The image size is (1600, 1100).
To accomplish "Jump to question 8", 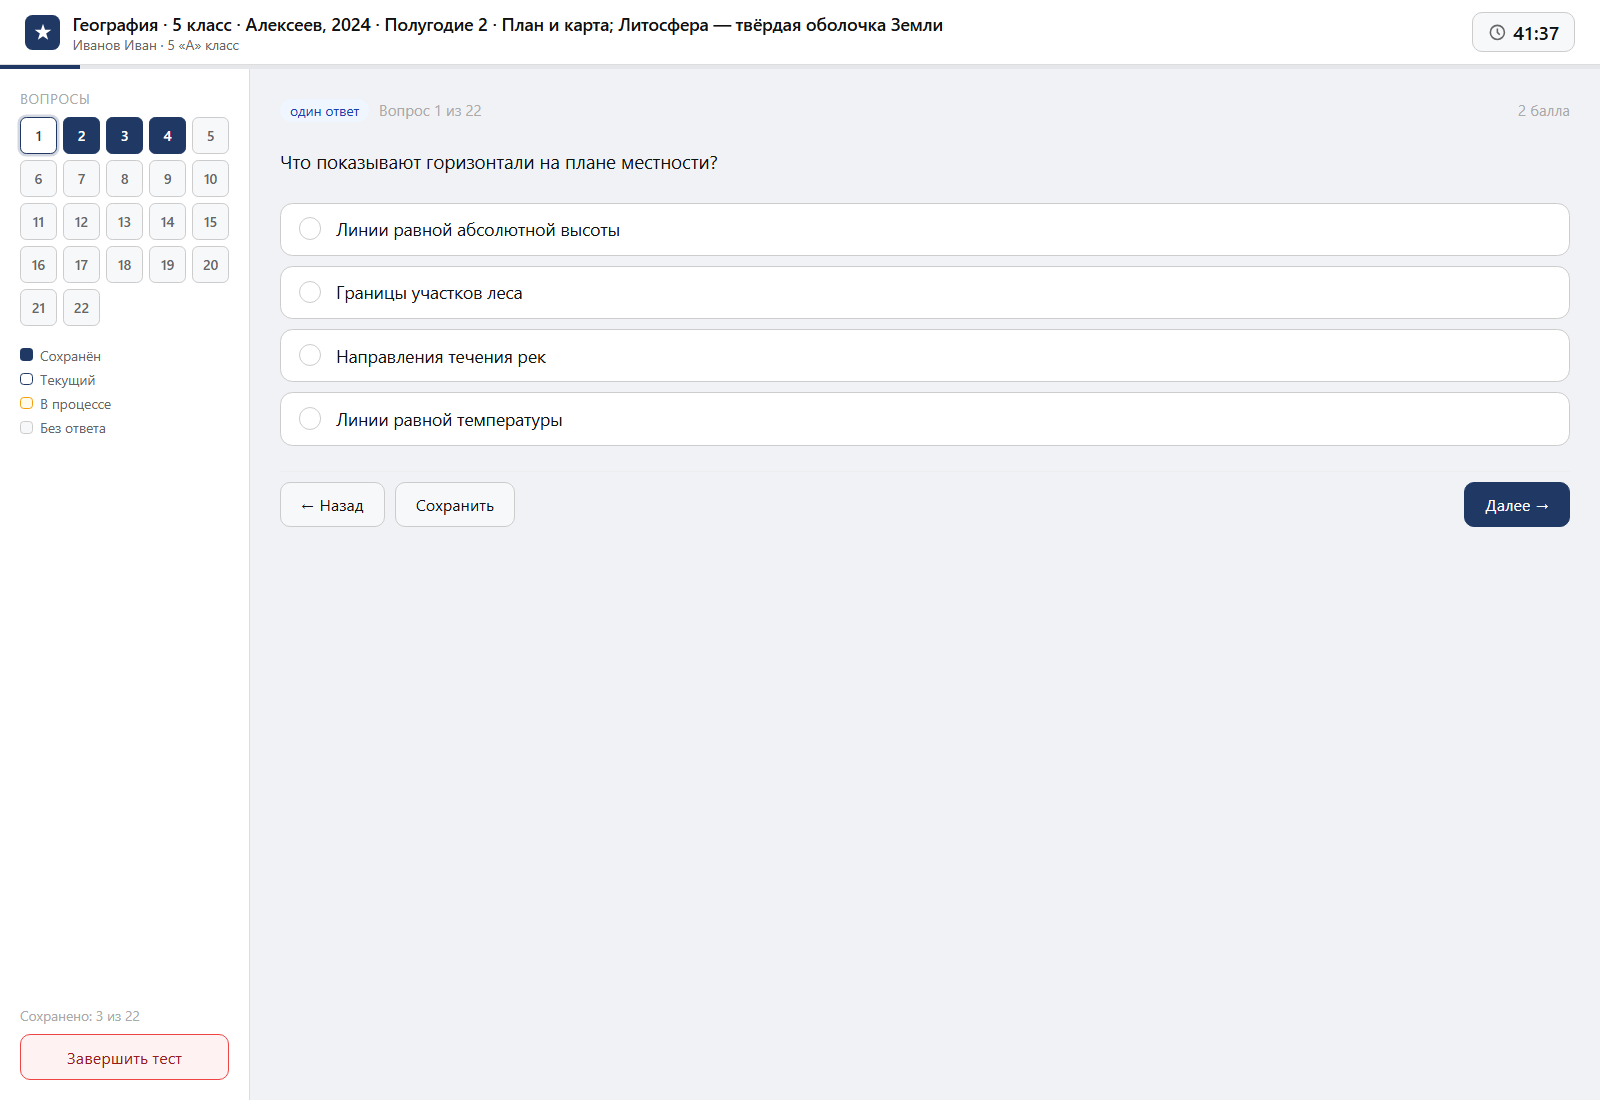I will [124, 179].
